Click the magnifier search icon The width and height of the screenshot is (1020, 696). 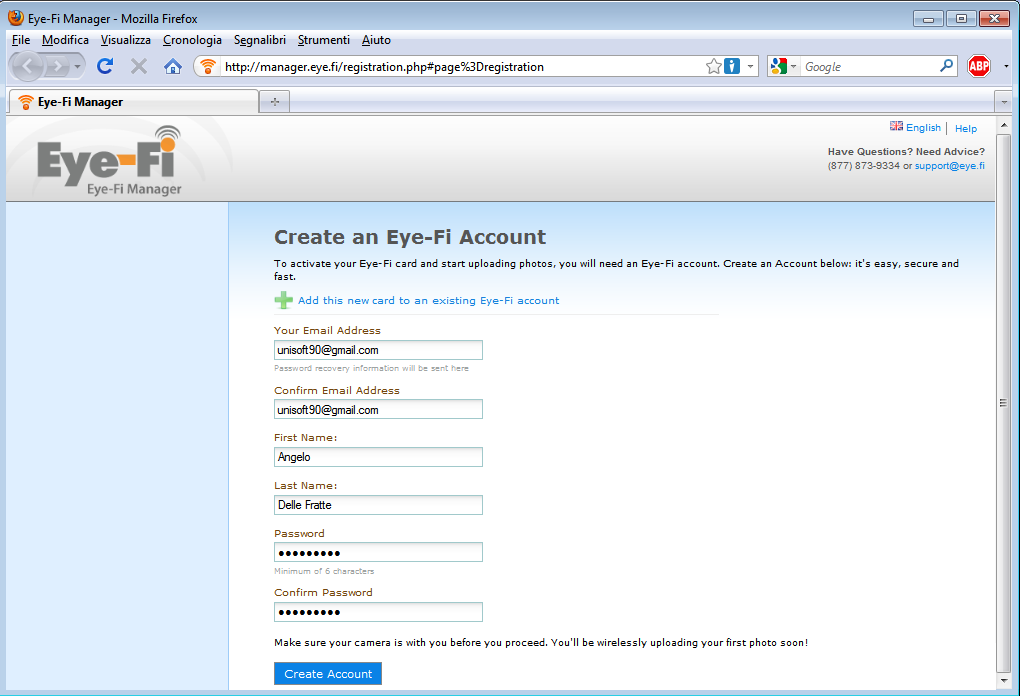click(946, 66)
